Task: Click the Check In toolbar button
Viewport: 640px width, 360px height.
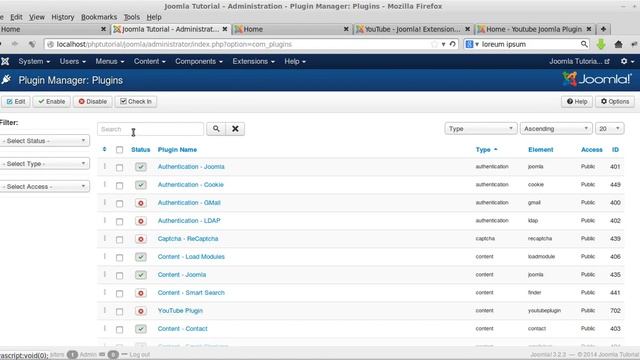Action: coord(136,102)
